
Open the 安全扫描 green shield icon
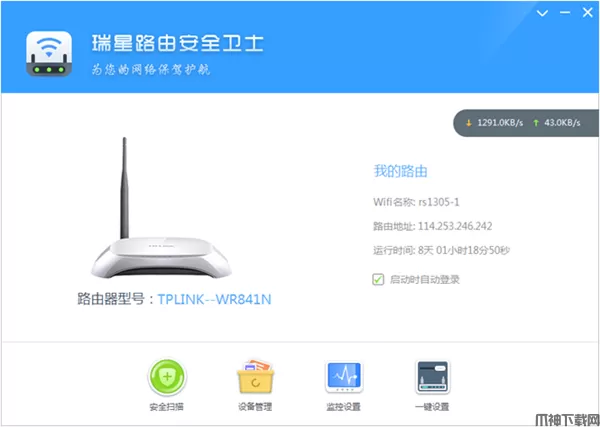[x=167, y=377]
